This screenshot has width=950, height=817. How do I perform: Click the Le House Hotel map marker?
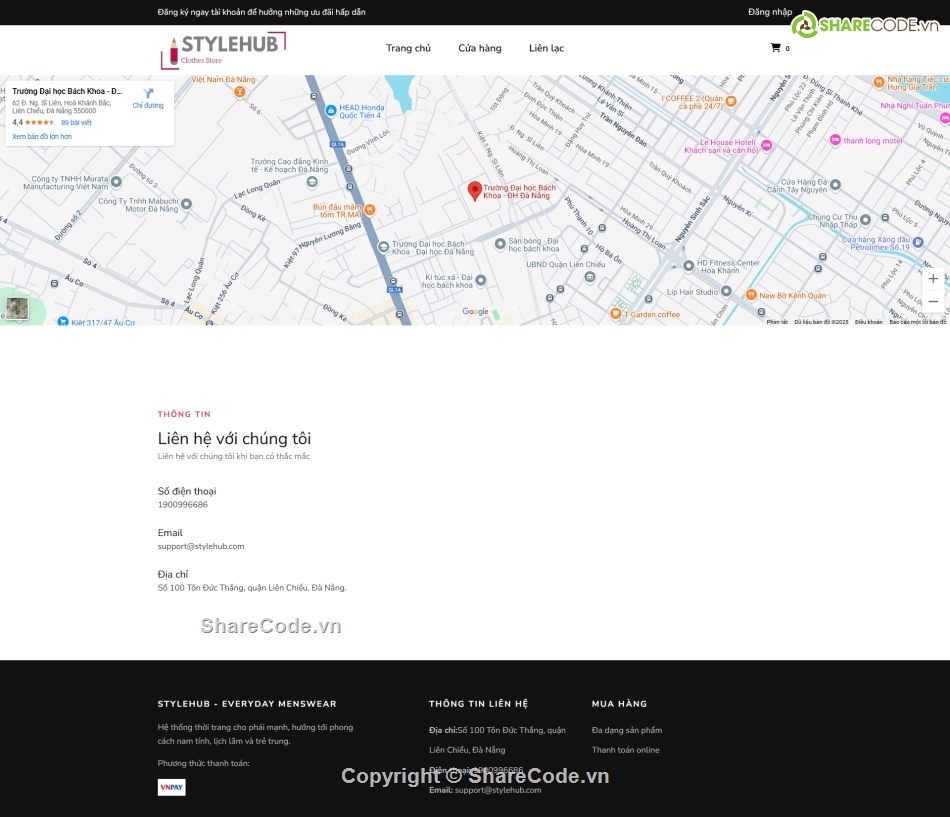point(766,145)
